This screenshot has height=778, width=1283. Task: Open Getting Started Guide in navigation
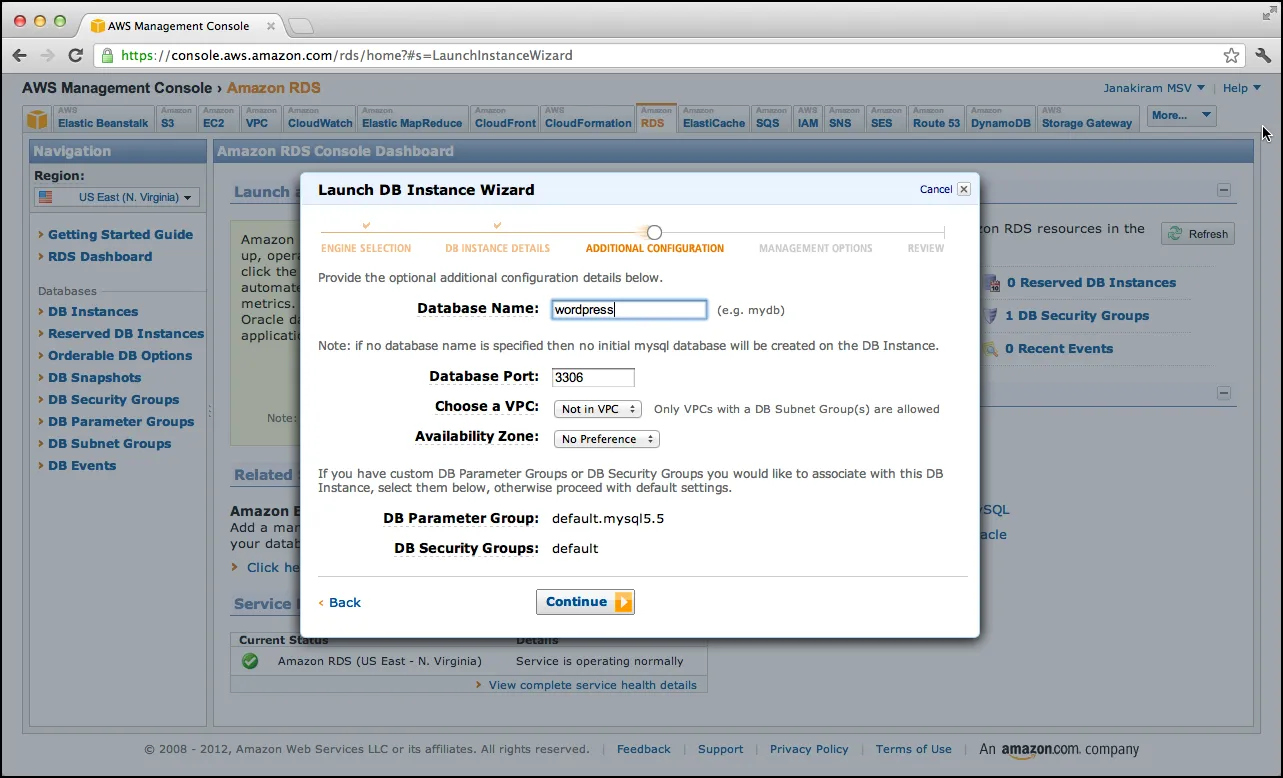point(120,235)
